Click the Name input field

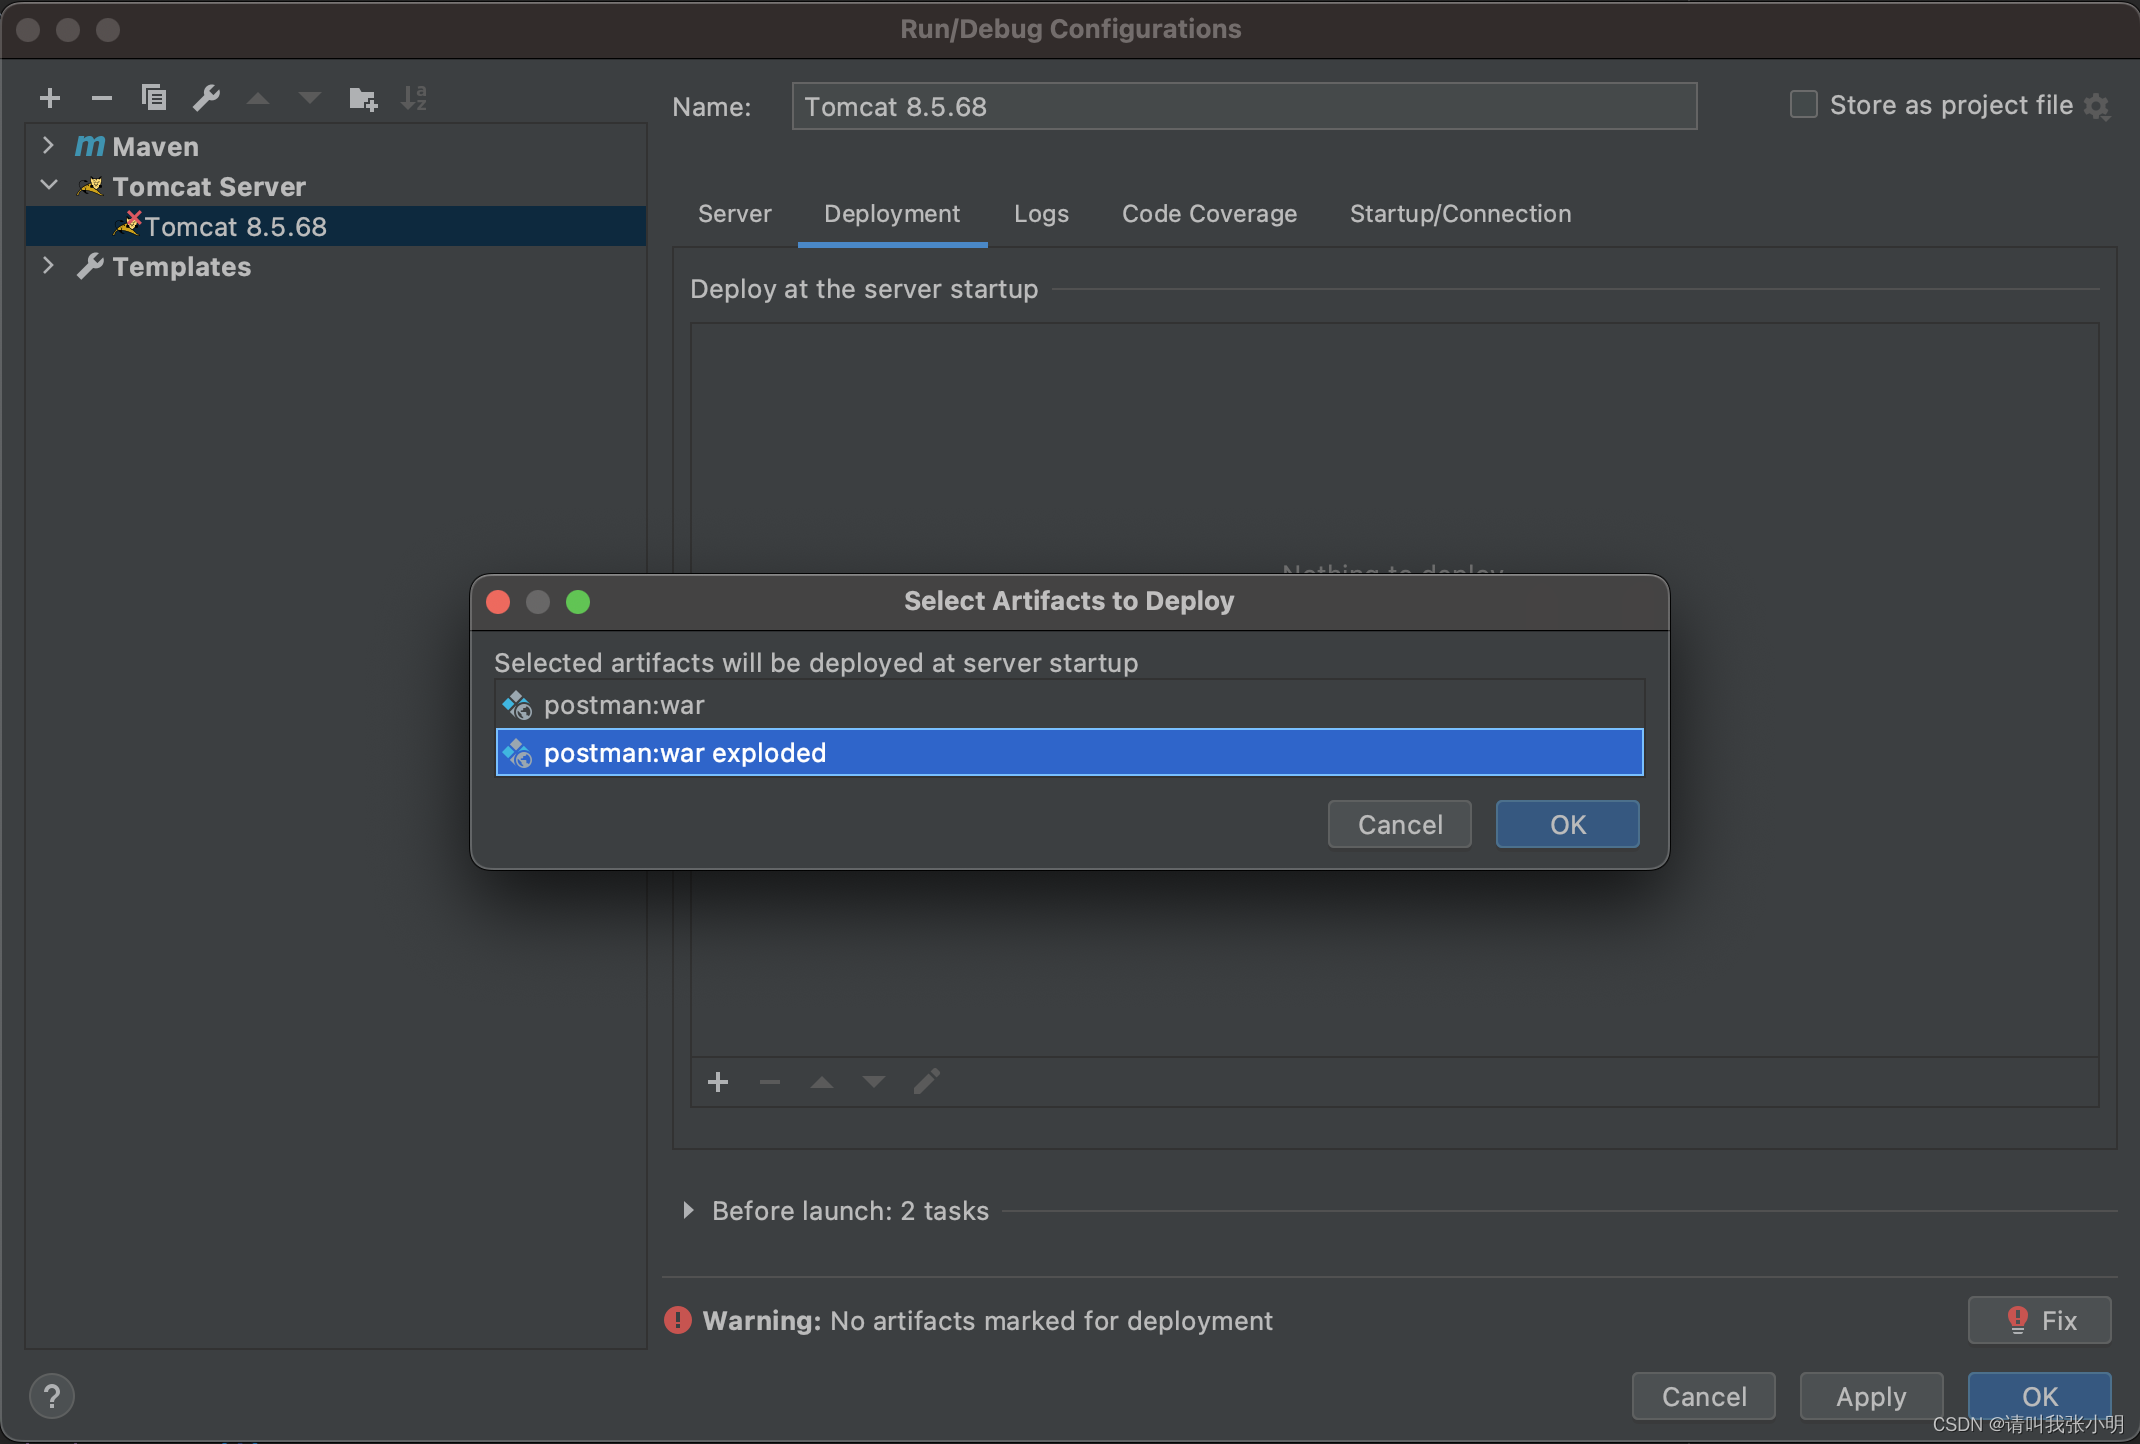[x=1243, y=106]
